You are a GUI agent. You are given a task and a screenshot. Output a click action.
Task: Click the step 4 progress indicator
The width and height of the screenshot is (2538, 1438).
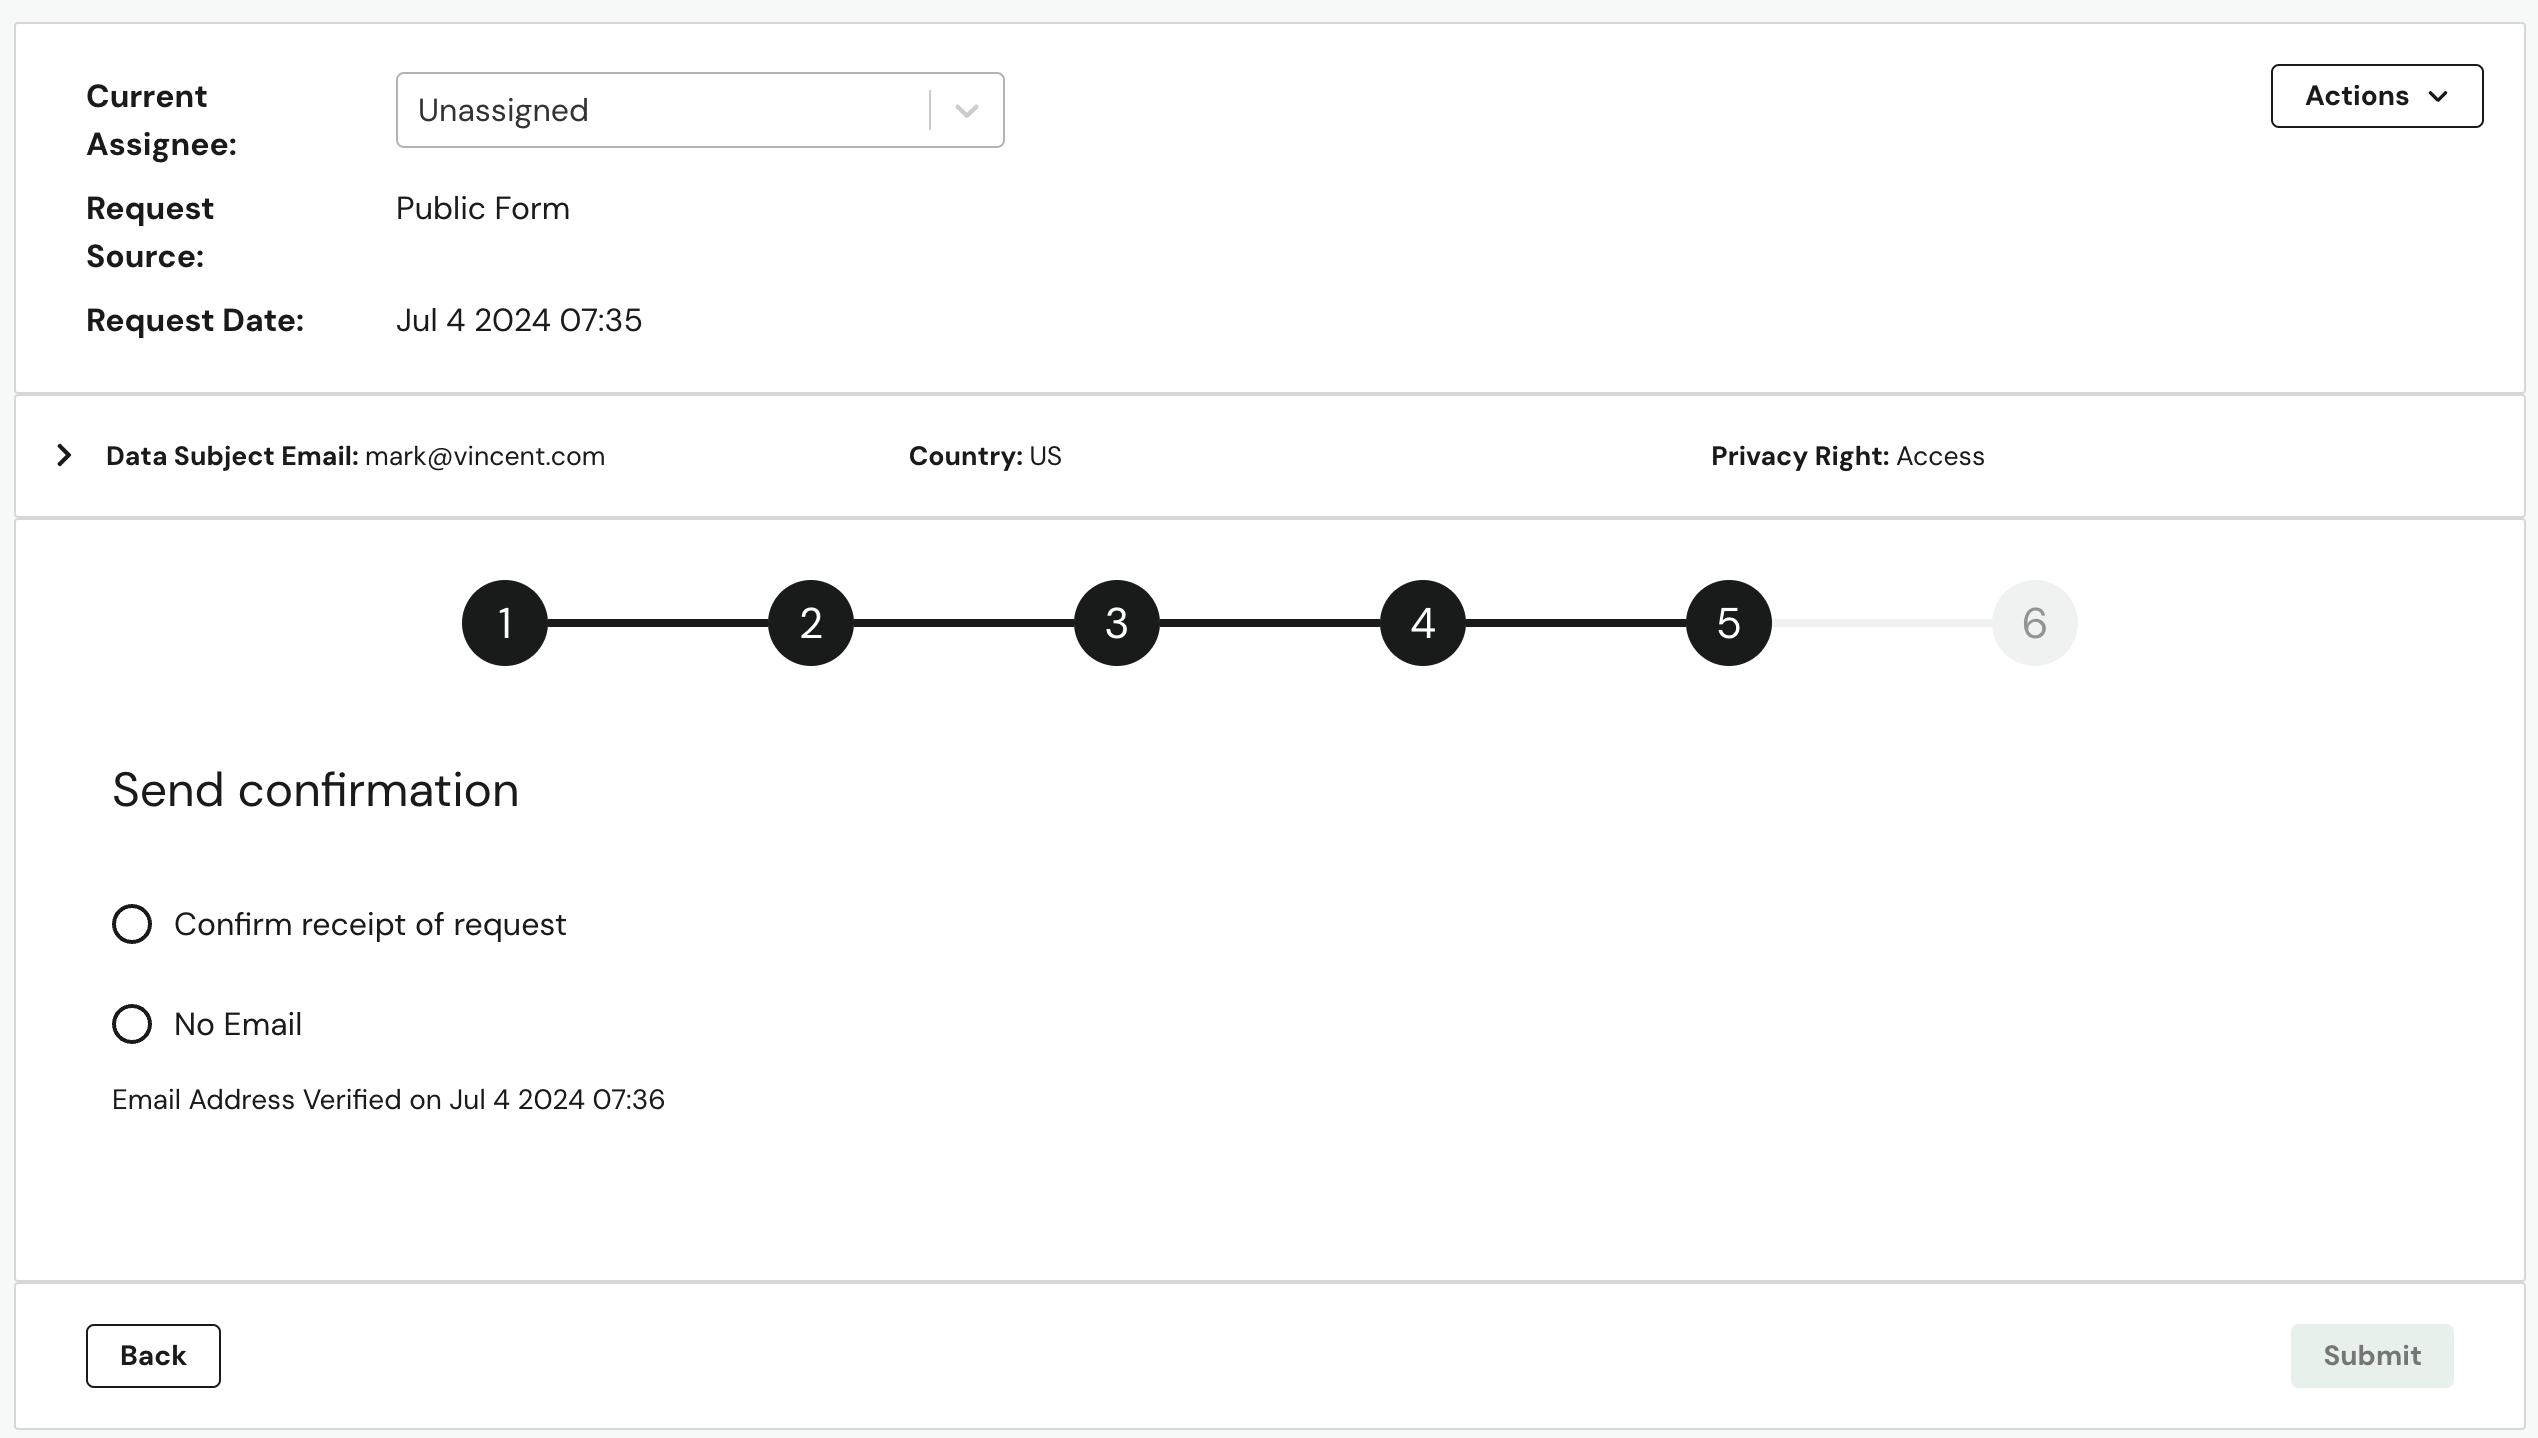click(x=1422, y=622)
